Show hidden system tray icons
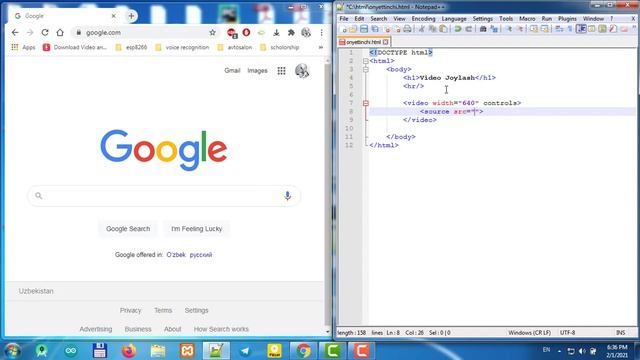Viewport: 640px width, 360px height. [559, 351]
